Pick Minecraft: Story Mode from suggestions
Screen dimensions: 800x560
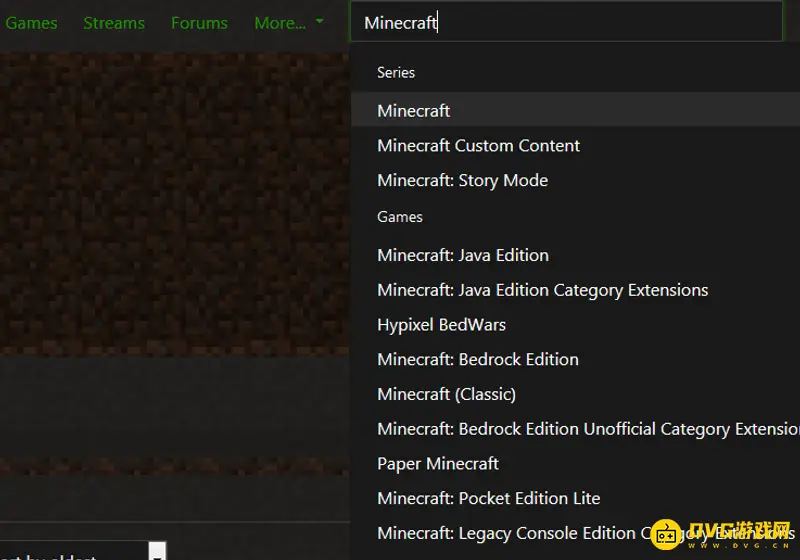(462, 181)
